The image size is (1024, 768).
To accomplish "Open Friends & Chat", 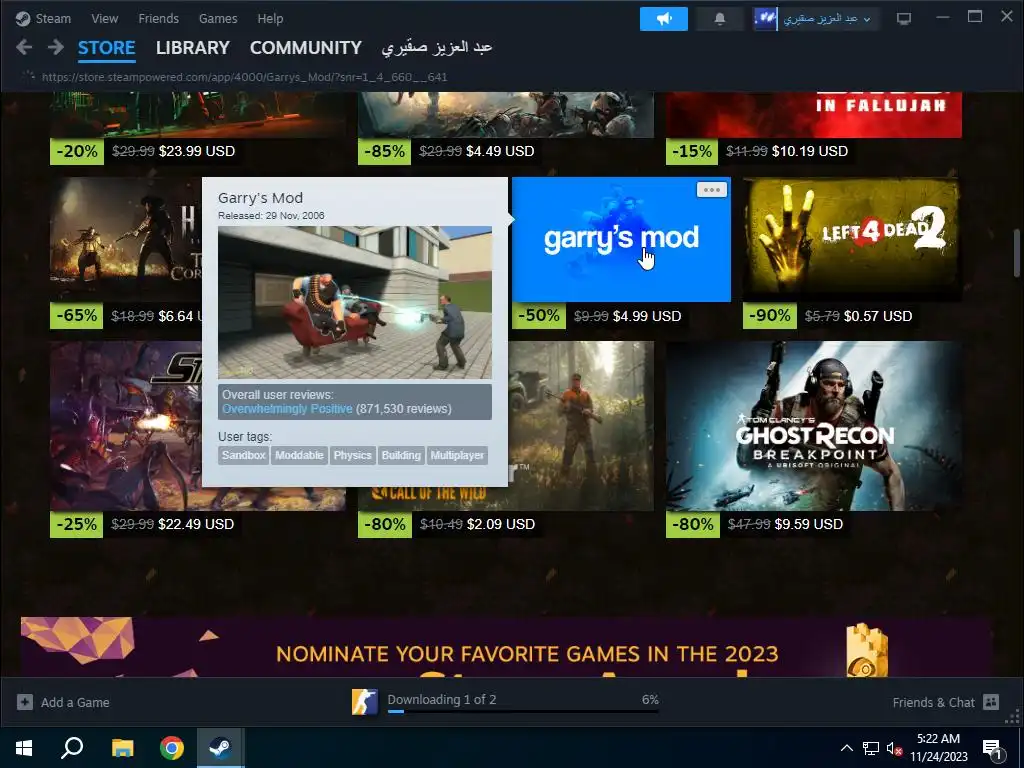I will point(933,702).
